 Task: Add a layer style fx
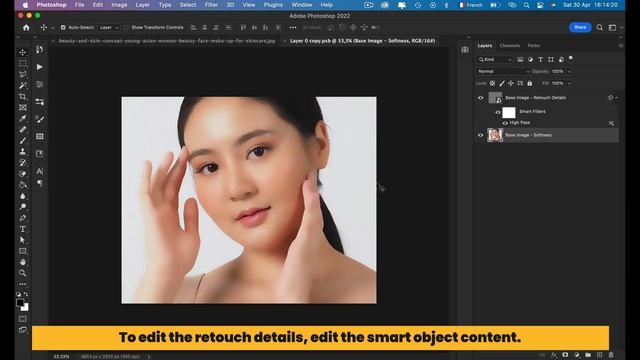pos(554,355)
